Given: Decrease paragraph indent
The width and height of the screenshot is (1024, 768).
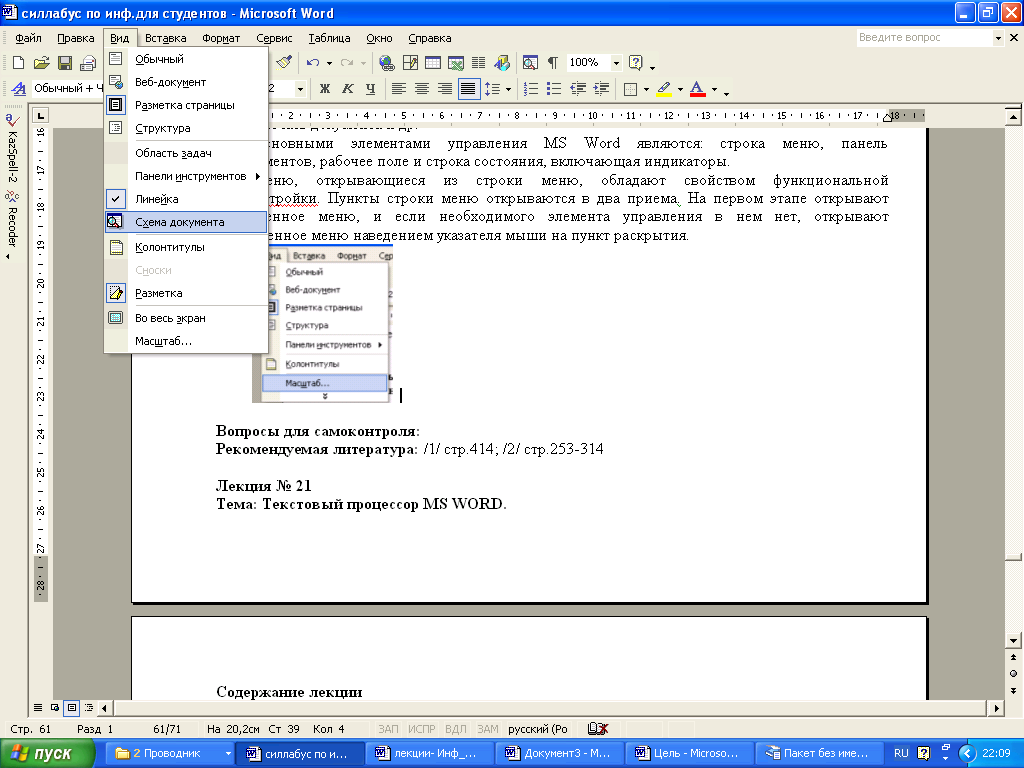Looking at the screenshot, I should (577, 89).
